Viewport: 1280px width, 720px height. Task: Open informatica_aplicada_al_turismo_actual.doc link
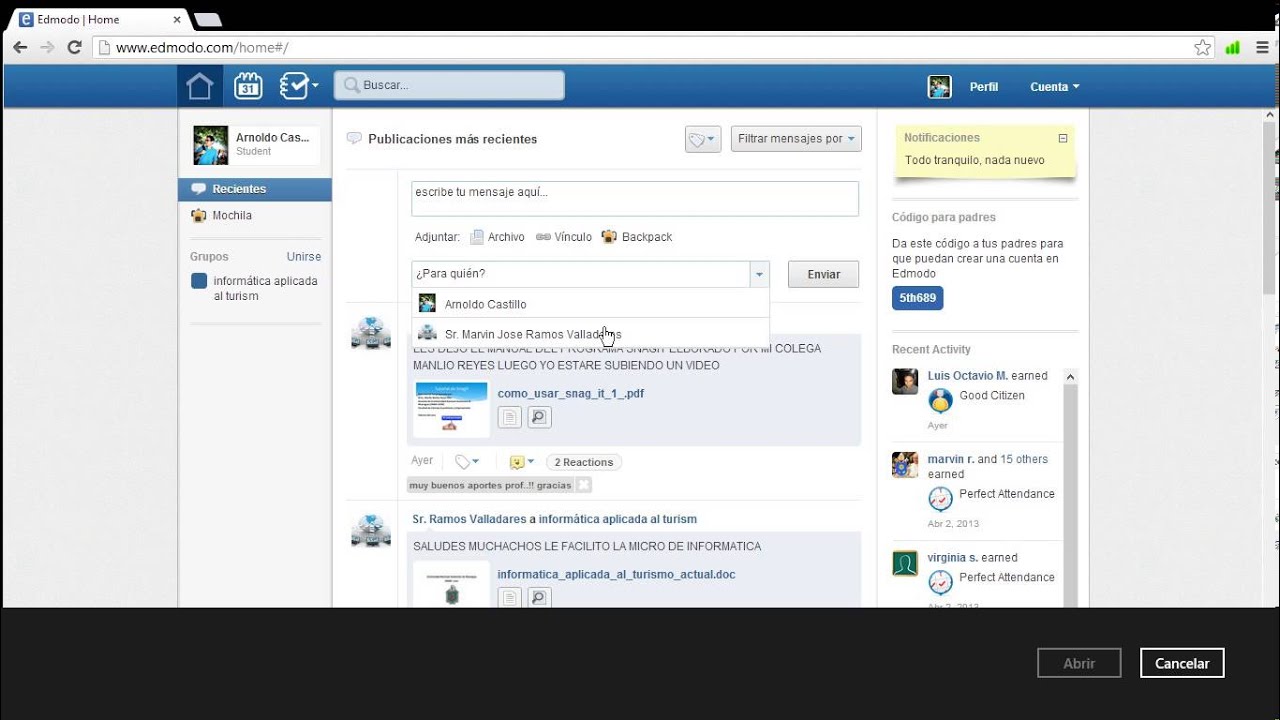pos(616,574)
